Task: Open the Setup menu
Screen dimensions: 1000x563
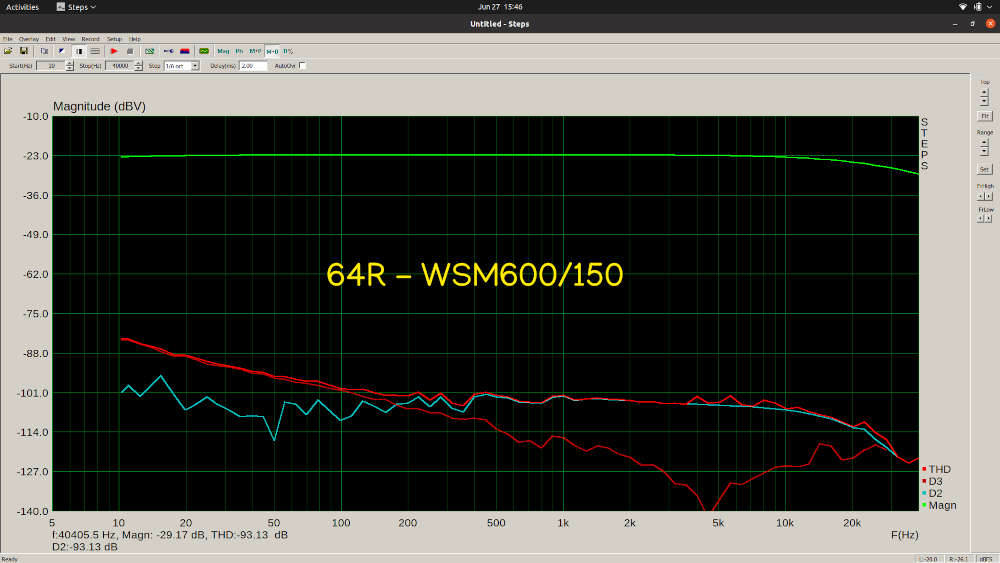Action: click(114, 40)
